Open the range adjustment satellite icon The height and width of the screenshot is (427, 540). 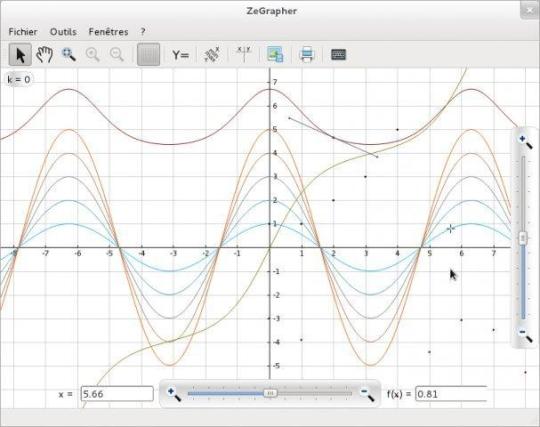click(x=212, y=55)
